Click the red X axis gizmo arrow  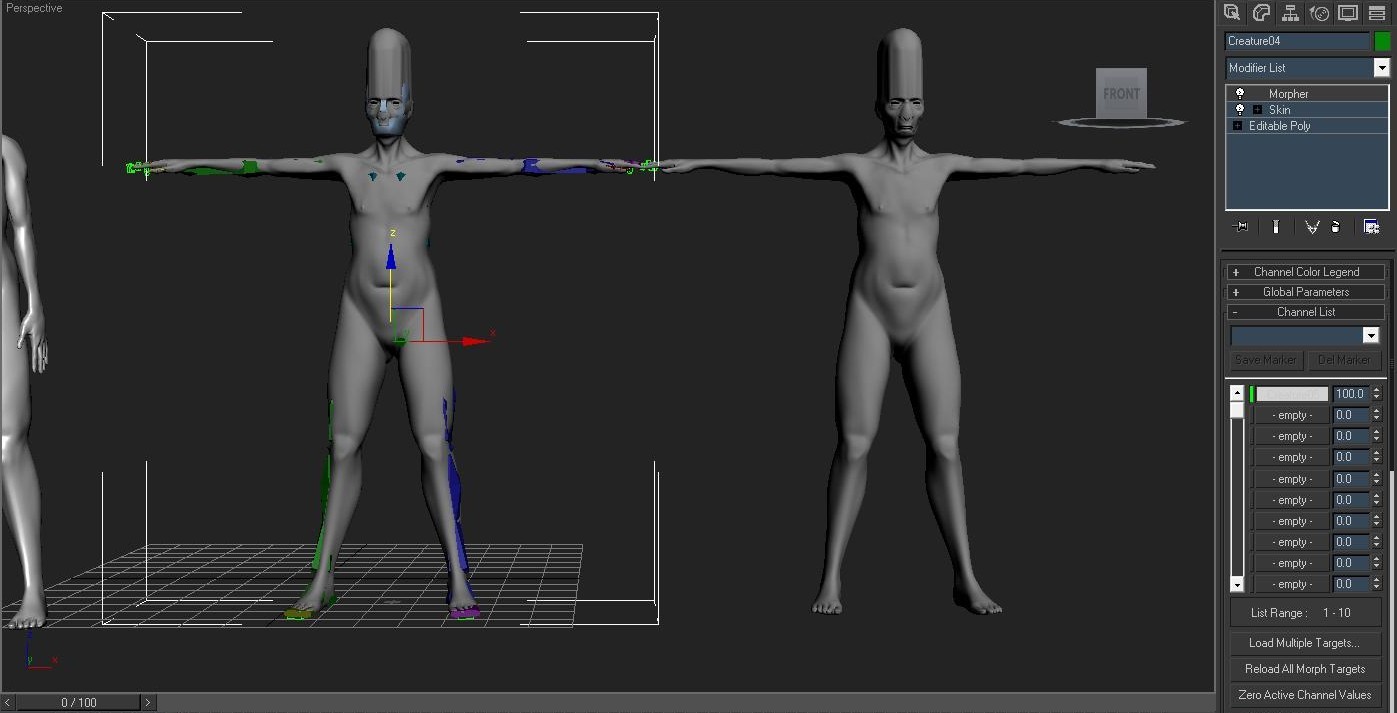(x=475, y=341)
